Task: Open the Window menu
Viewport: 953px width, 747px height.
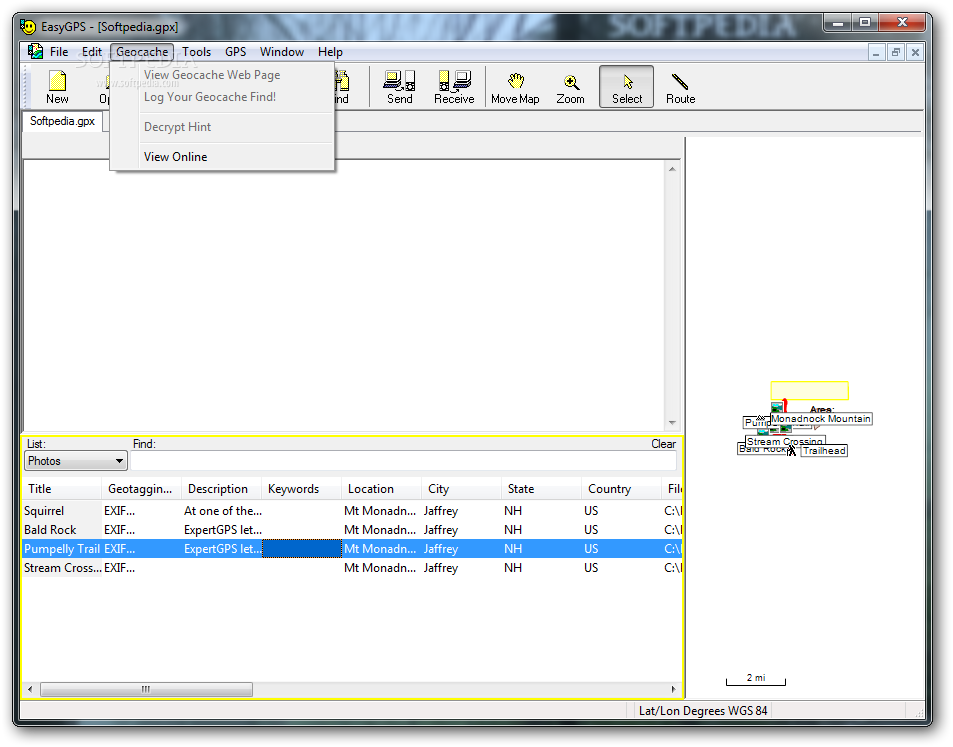Action: click(x=281, y=52)
